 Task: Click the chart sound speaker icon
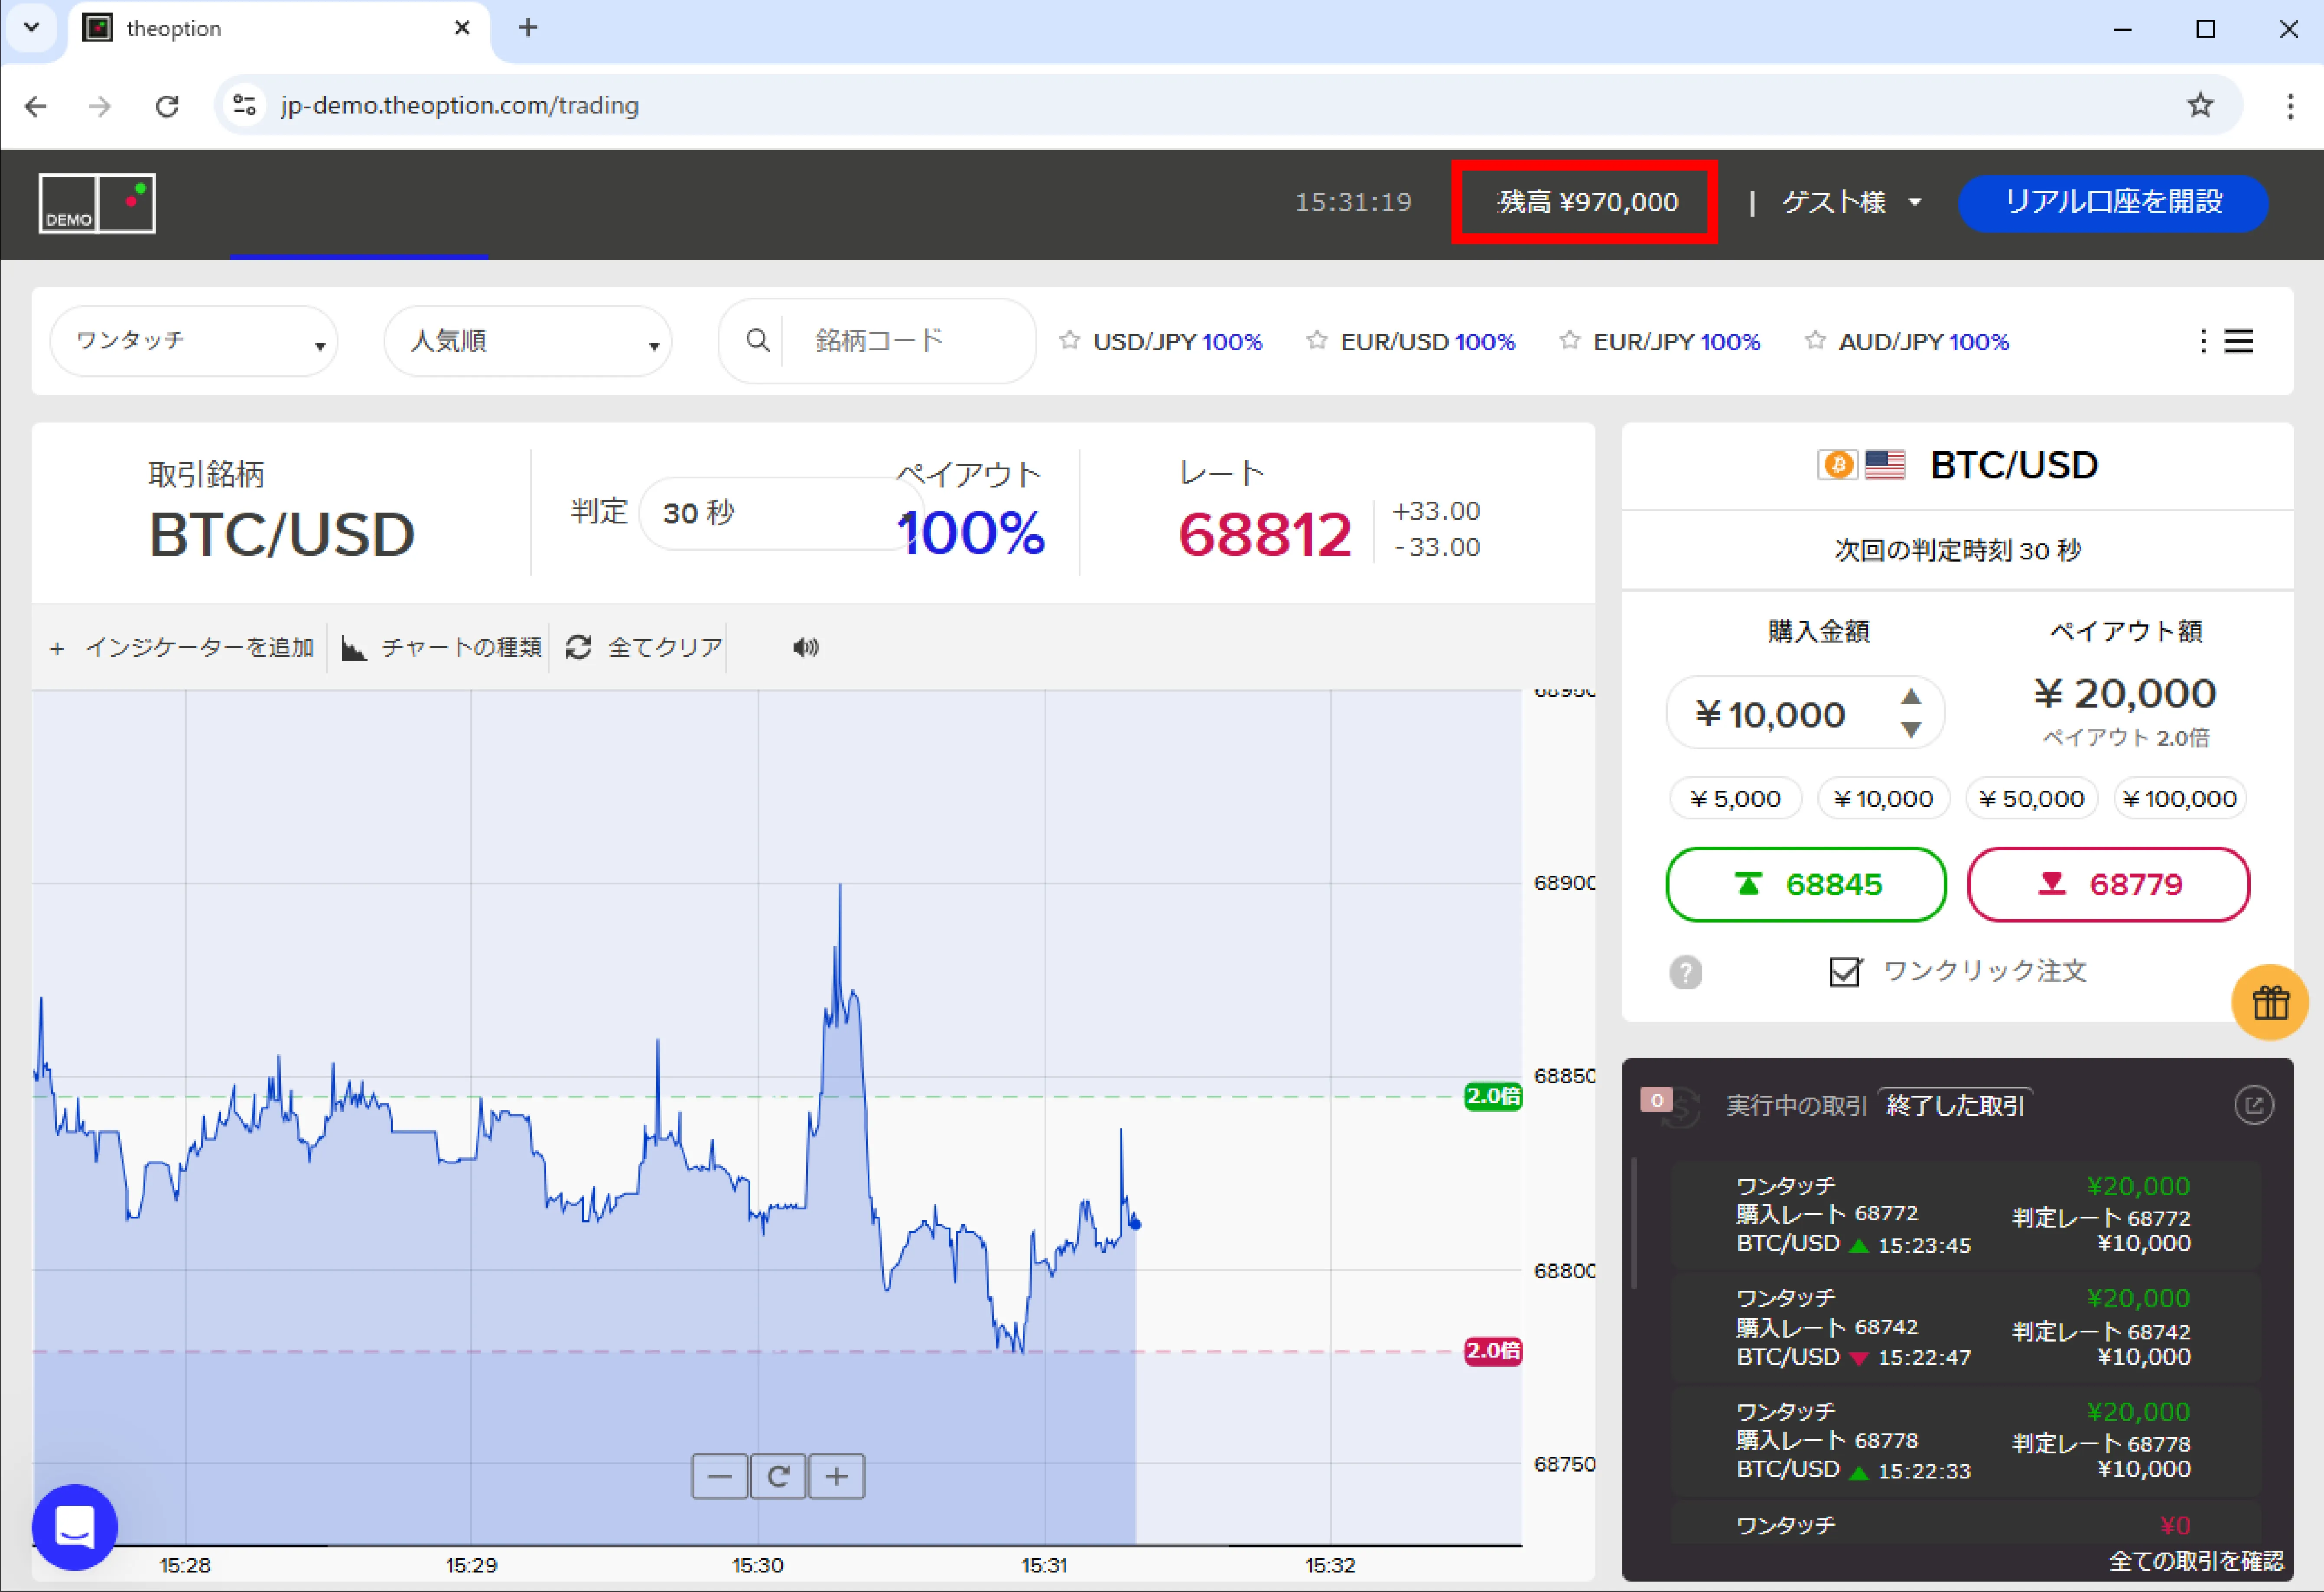(x=805, y=648)
